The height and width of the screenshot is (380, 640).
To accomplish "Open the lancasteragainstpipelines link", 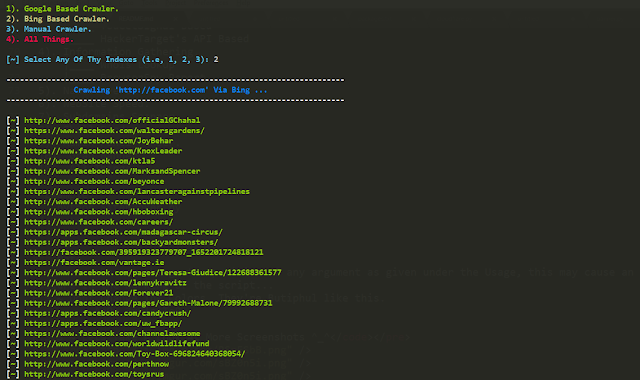I will tap(137, 191).
